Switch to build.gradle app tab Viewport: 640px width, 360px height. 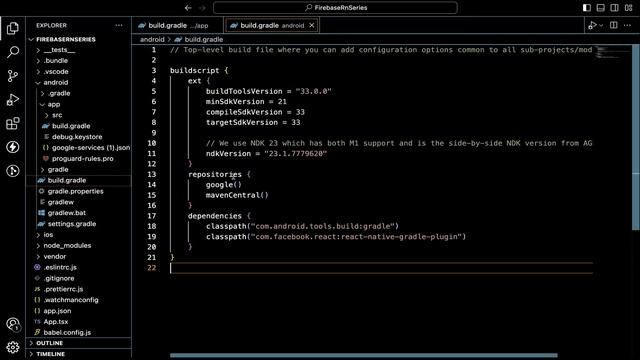(x=178, y=25)
